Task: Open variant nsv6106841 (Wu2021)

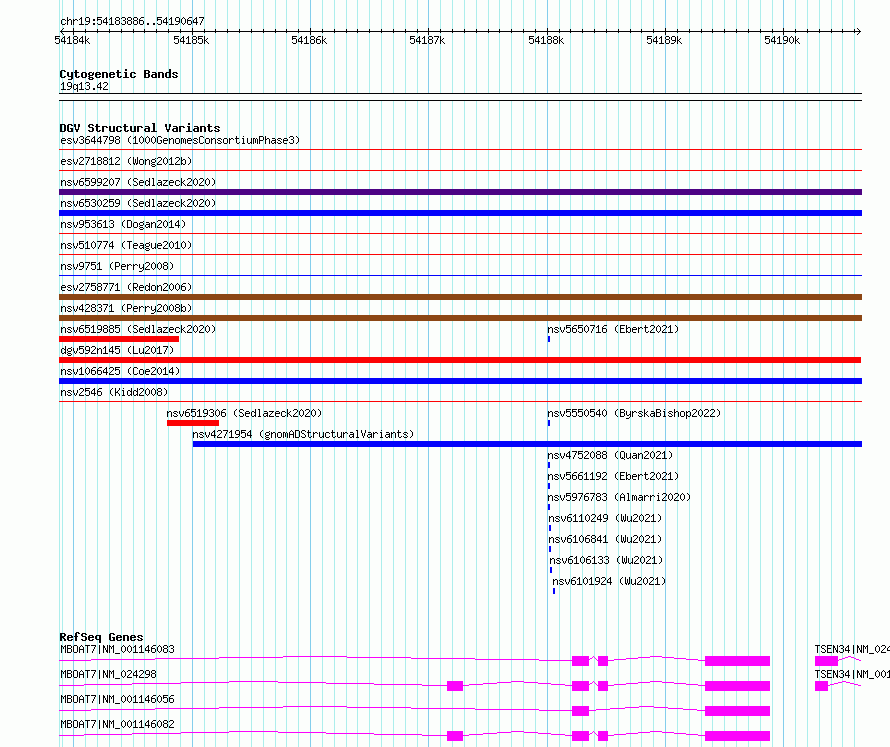Action: 605,539
